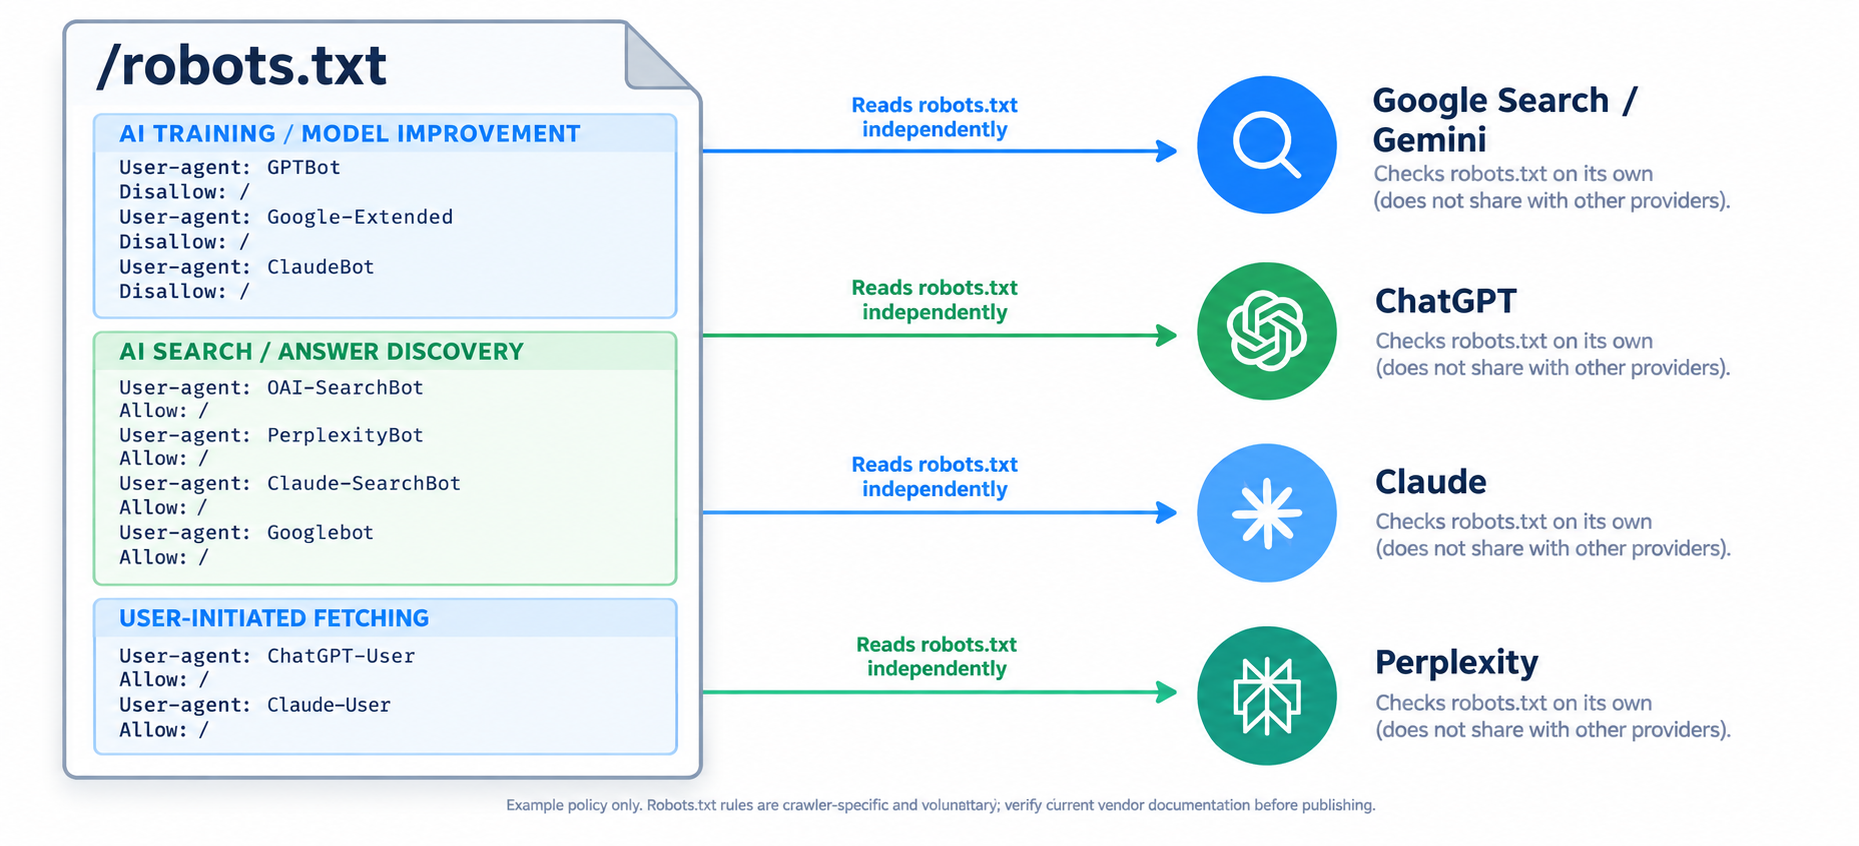Select the "Allow: /" line under OAI-SearchBot

click(164, 411)
